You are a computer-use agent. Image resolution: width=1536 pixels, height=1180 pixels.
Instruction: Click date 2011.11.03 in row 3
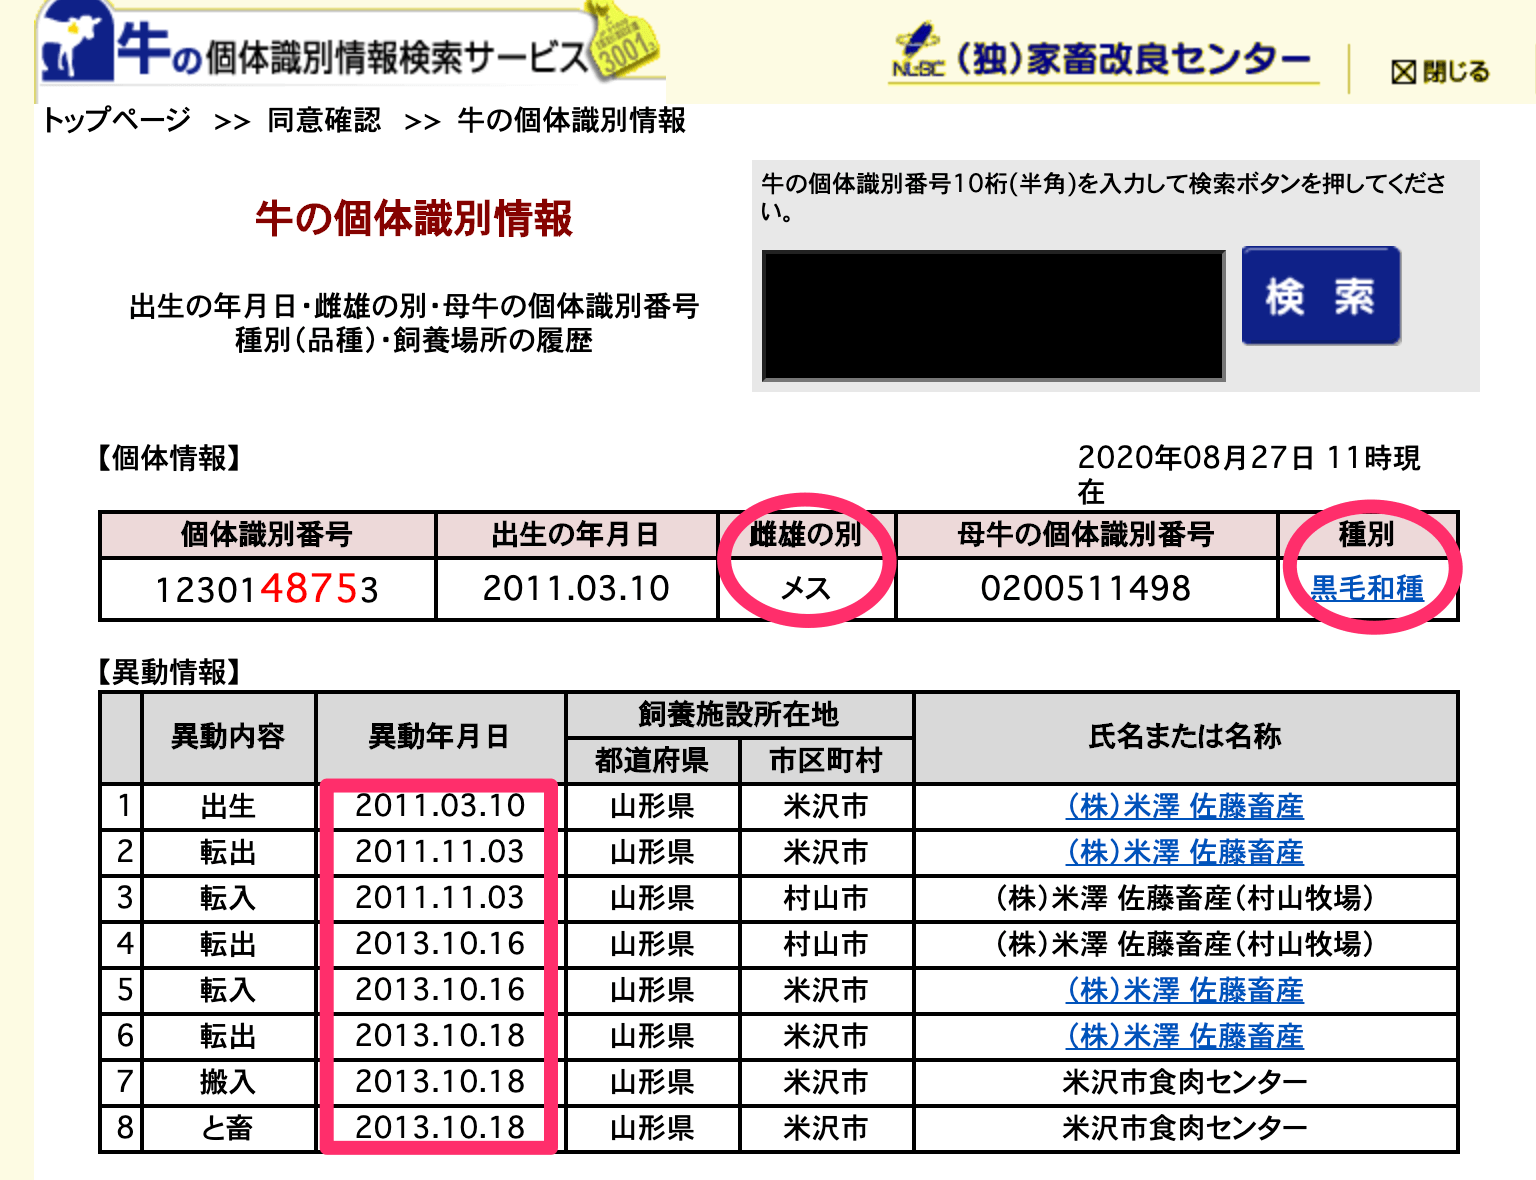440,898
